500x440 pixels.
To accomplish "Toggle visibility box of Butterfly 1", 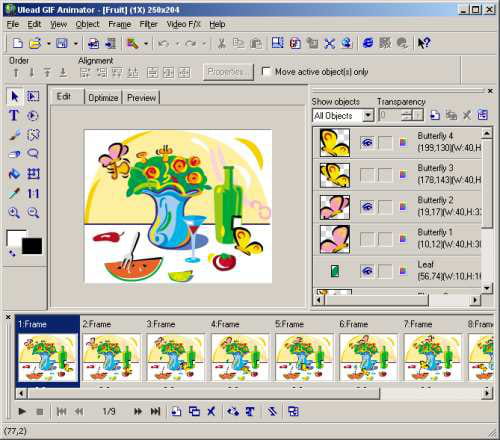I will (367, 239).
